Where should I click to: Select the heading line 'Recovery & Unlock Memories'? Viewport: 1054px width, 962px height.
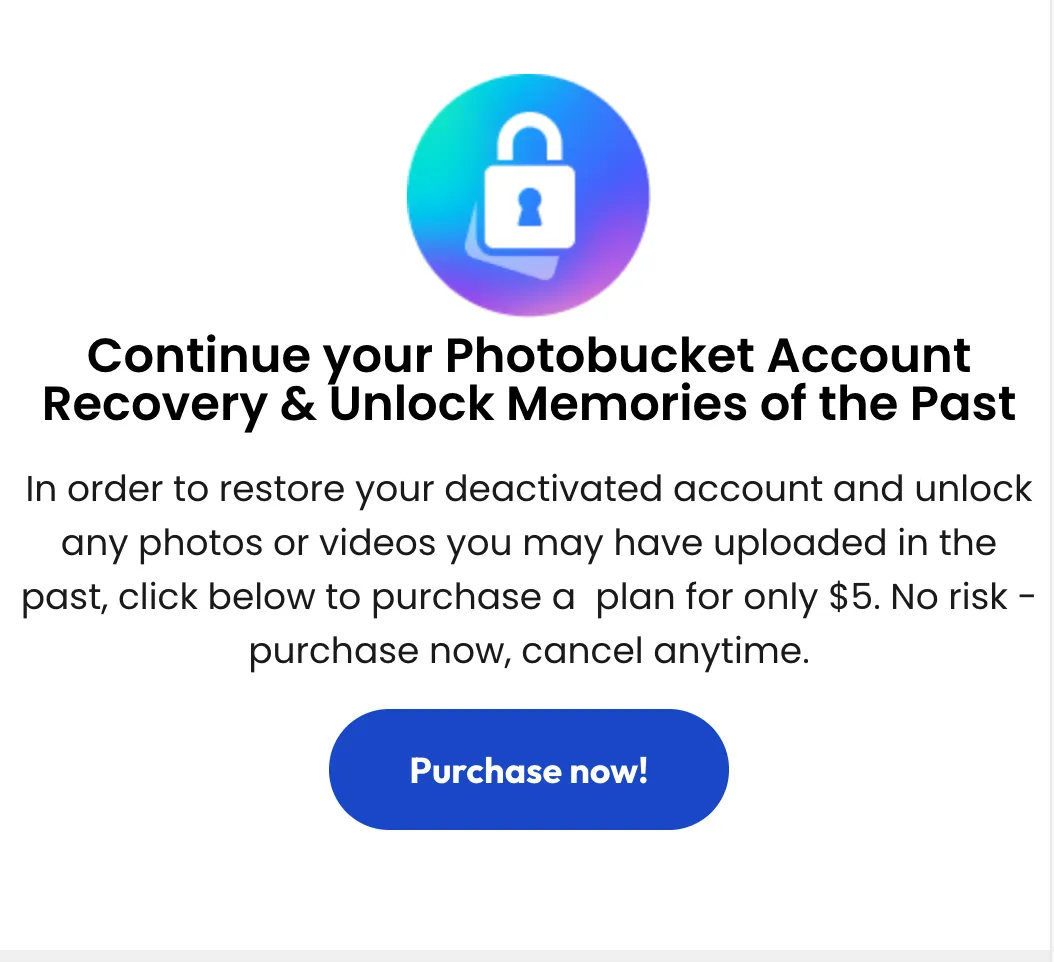click(x=394, y=404)
